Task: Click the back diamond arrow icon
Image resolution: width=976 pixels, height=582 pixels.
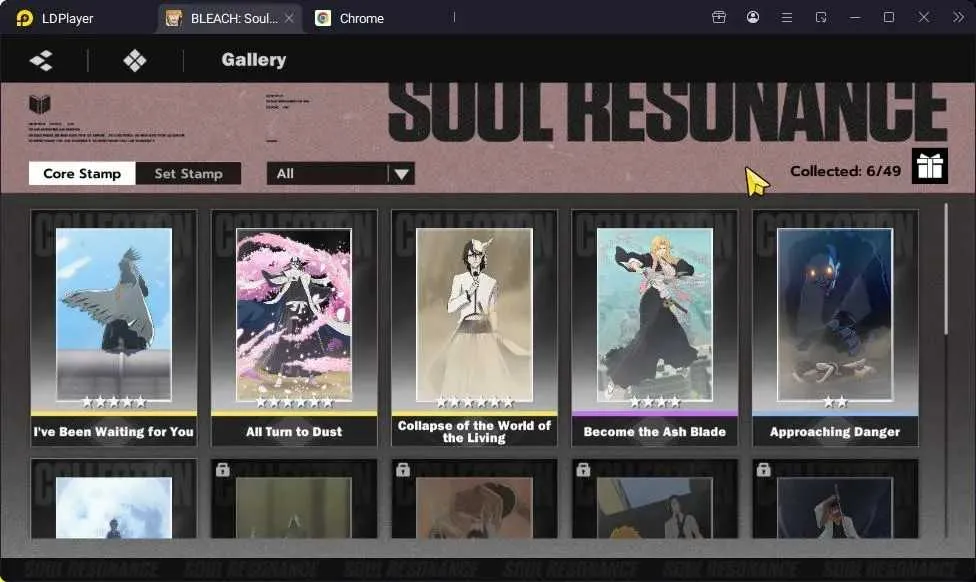Action: (41, 60)
